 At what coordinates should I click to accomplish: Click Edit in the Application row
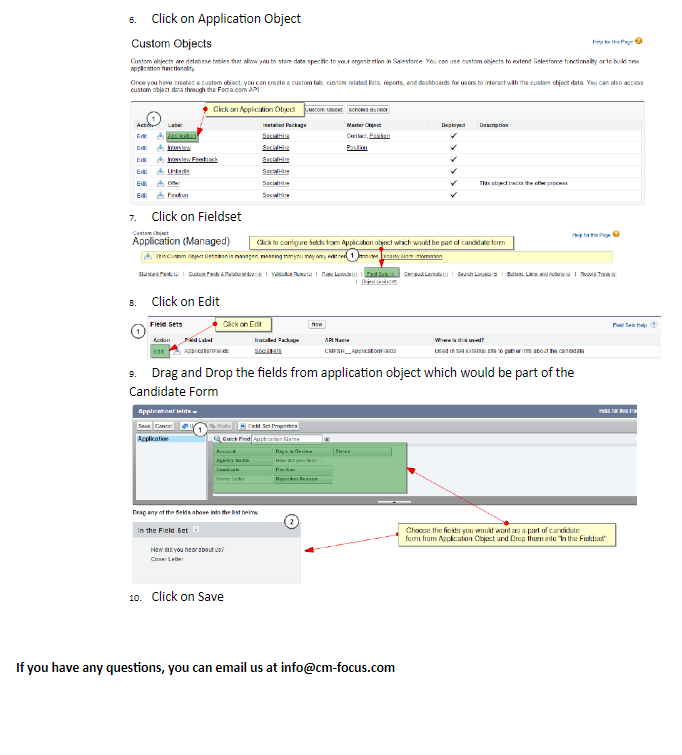coord(142,136)
